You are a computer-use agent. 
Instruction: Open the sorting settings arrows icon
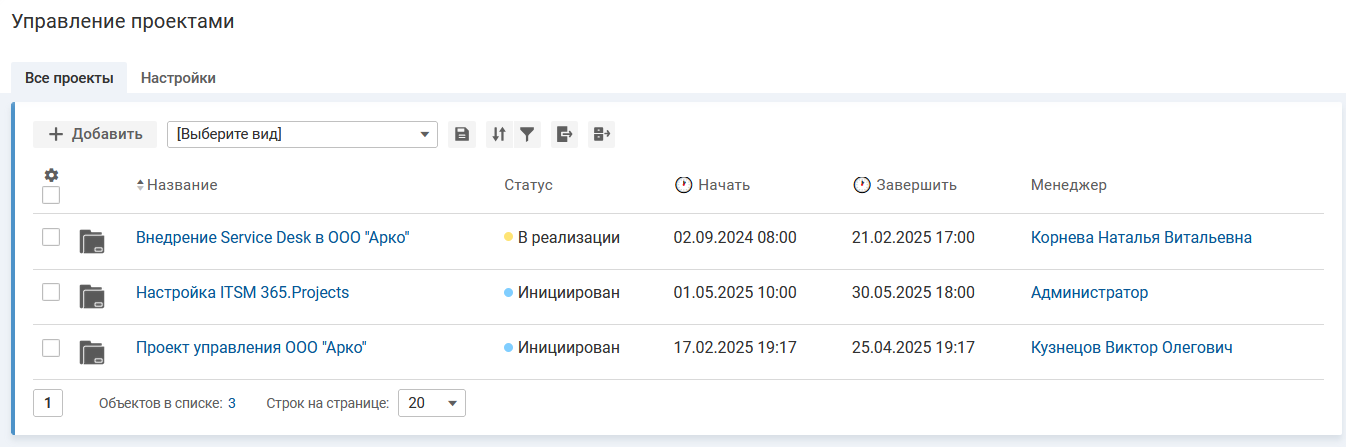coord(499,134)
